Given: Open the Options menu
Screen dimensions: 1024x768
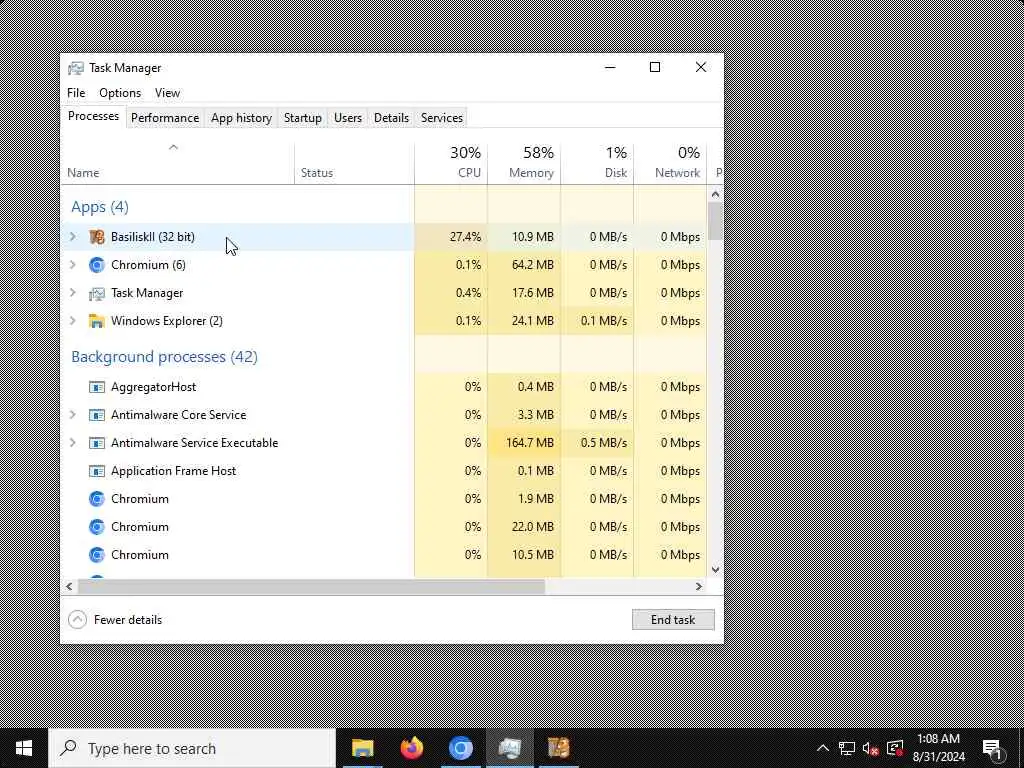Looking at the screenshot, I should (120, 93).
